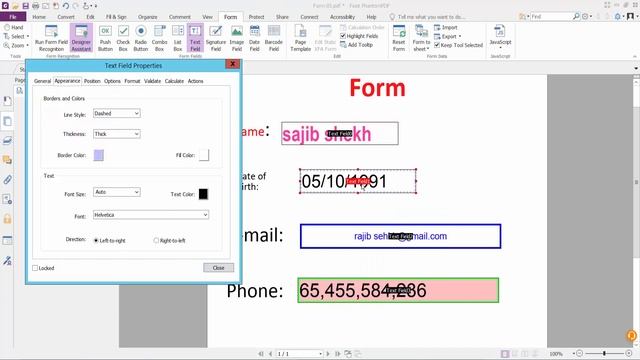Choose Left-to-right direction
Viewport: 640px width, 360px height.
pyautogui.click(x=96, y=241)
